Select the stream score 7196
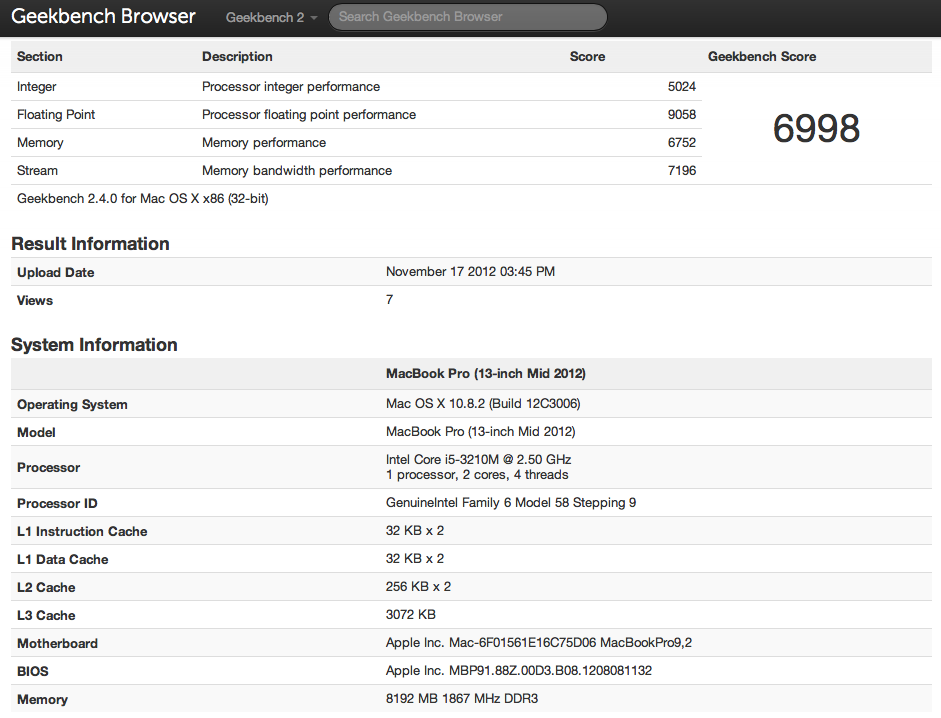The image size is (941, 718). coord(682,170)
